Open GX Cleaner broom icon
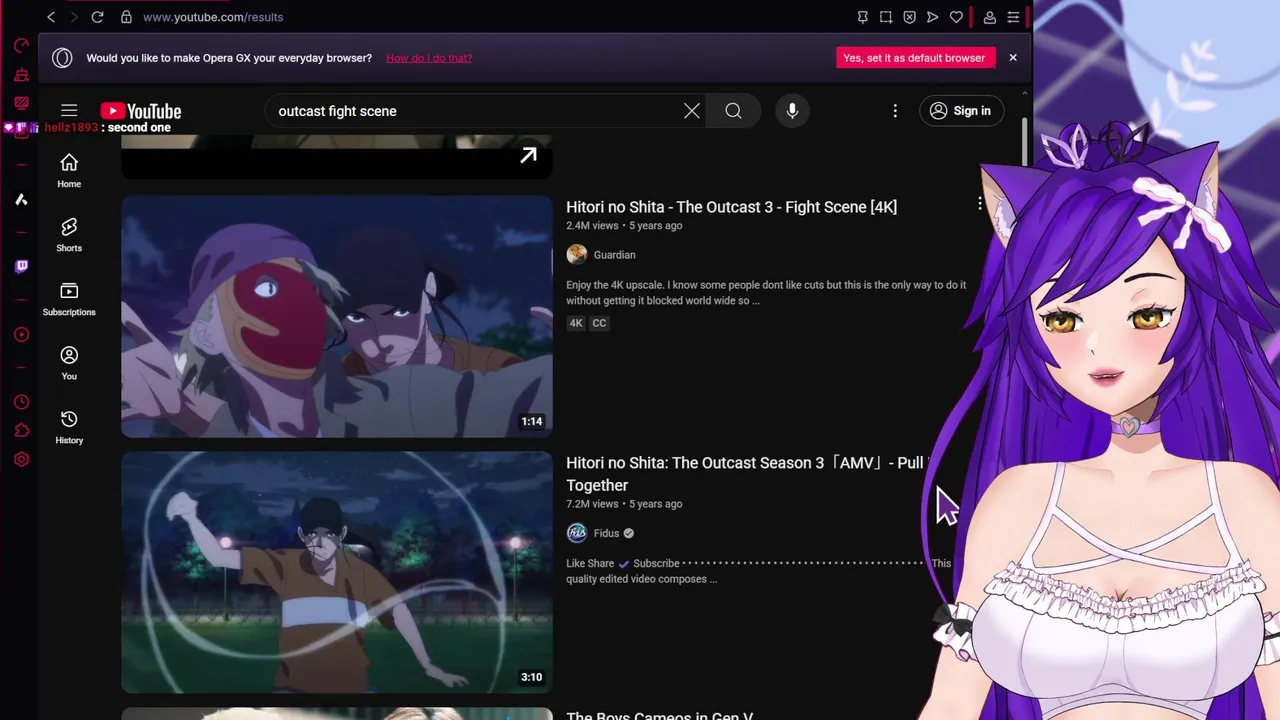This screenshot has width=1280, height=720. tap(21, 75)
